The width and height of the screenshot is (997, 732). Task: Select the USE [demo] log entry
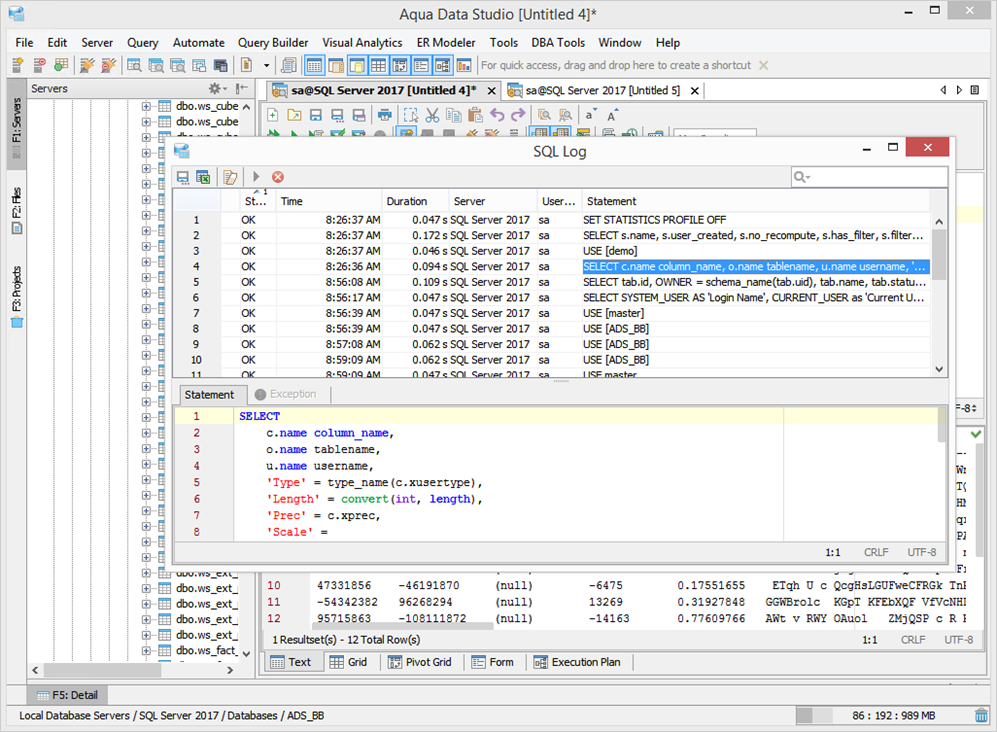coord(609,251)
